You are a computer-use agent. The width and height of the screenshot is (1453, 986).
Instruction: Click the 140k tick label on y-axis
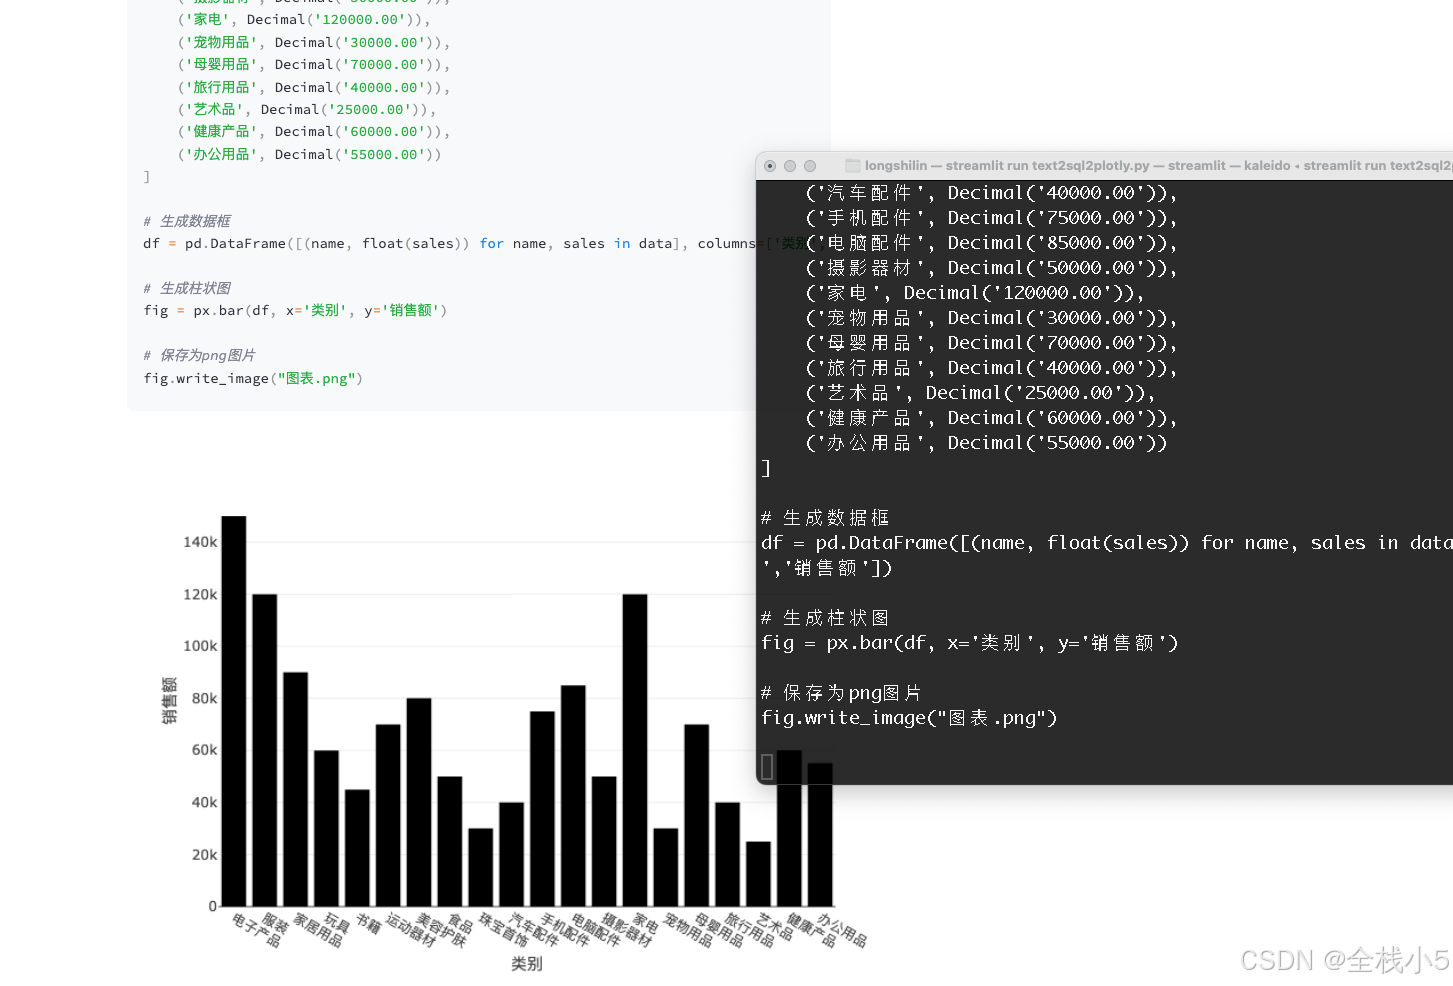pos(200,542)
